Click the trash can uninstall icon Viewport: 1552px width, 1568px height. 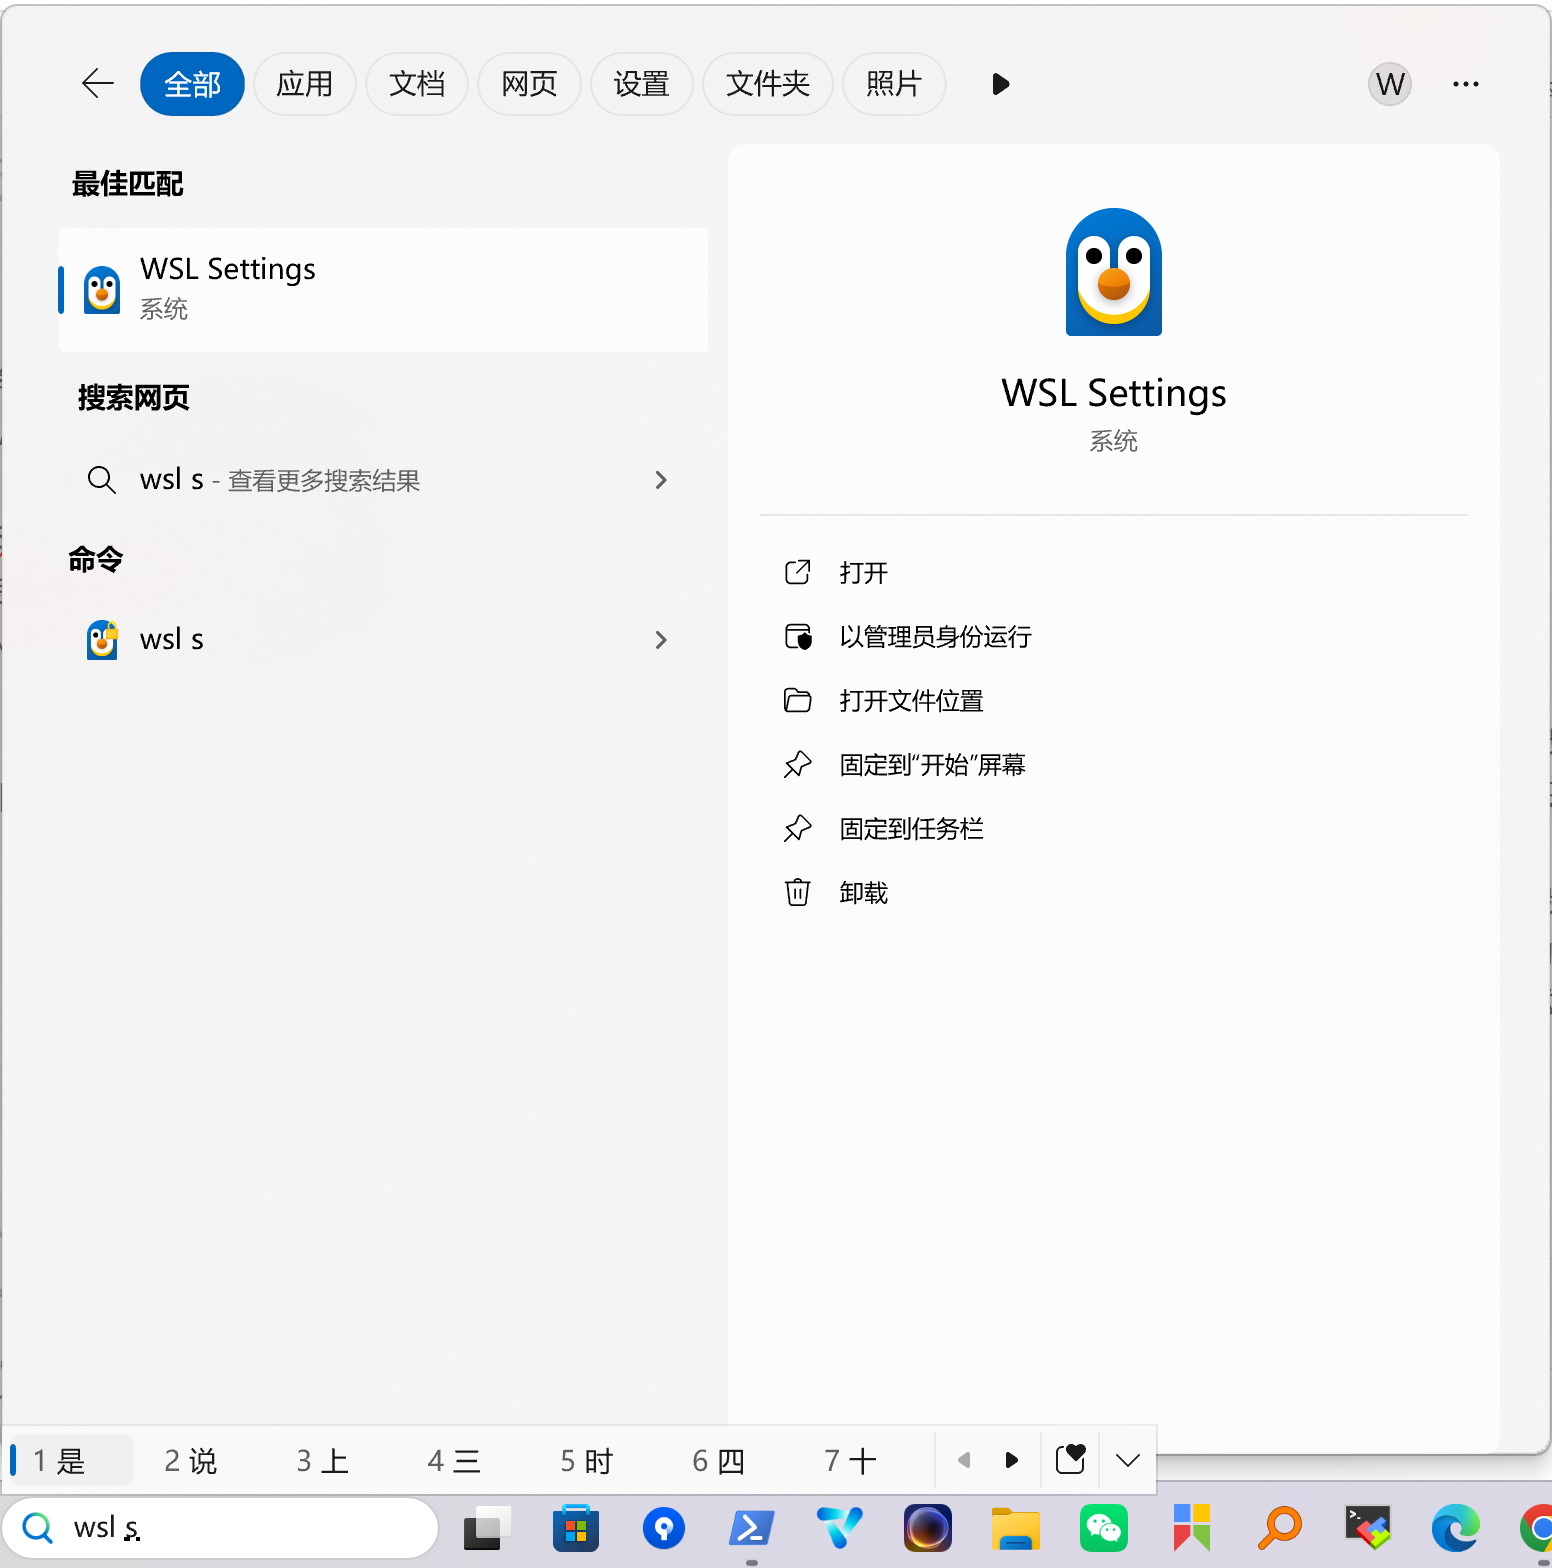798,892
